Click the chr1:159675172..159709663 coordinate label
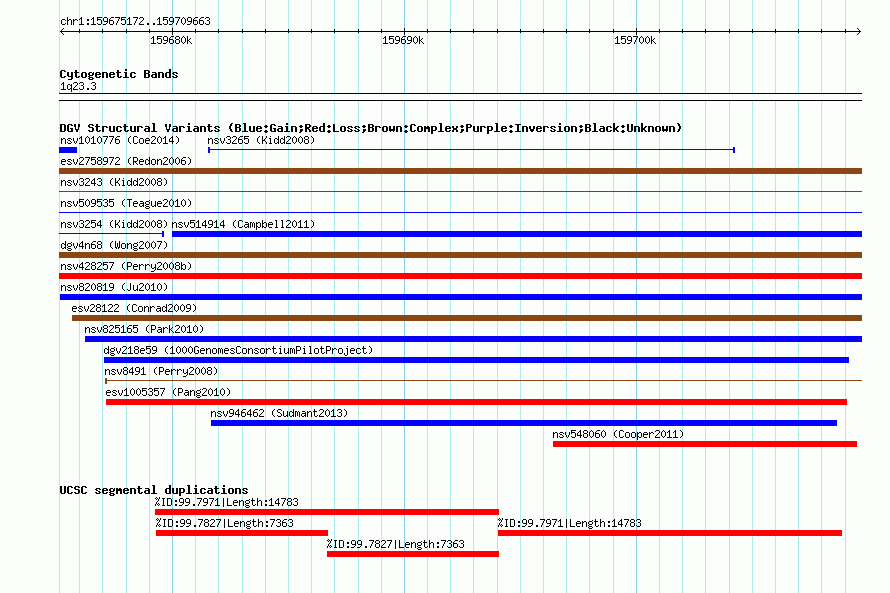Screen dimensions: 890x593 click(x=135, y=22)
